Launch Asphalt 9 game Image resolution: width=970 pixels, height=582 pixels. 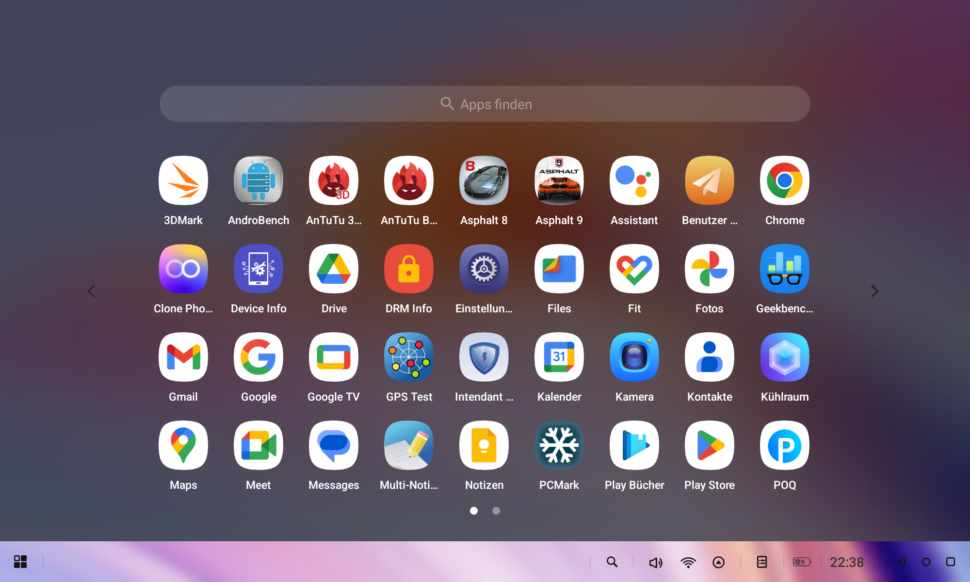tap(559, 181)
